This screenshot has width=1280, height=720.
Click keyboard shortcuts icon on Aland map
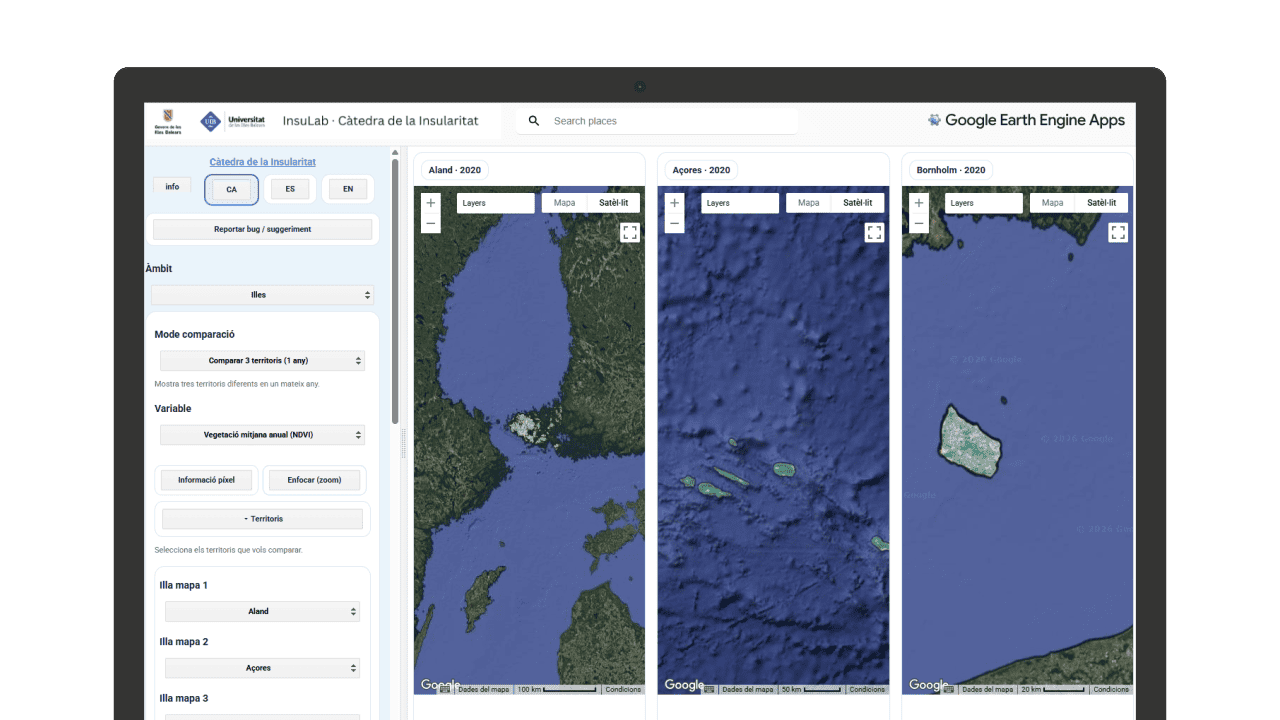point(445,689)
